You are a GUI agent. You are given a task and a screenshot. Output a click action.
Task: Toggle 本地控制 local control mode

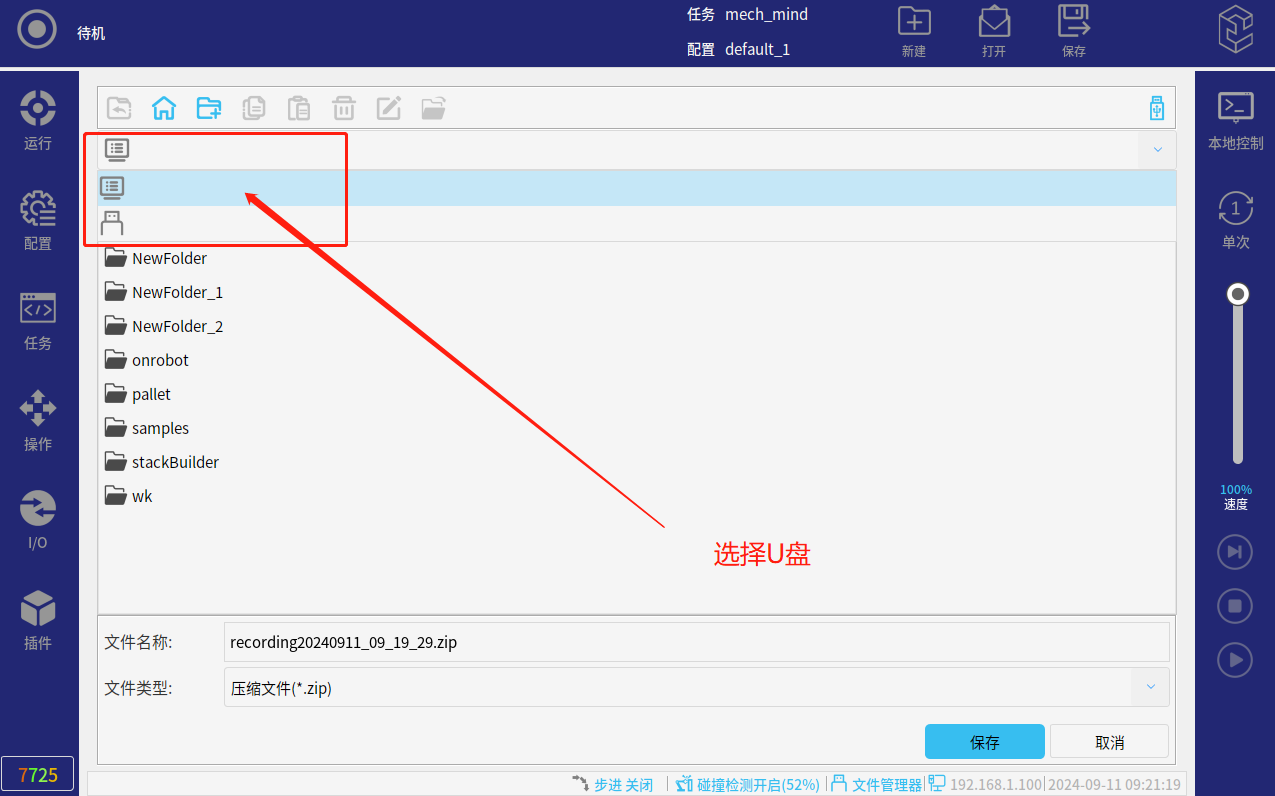pos(1235,120)
